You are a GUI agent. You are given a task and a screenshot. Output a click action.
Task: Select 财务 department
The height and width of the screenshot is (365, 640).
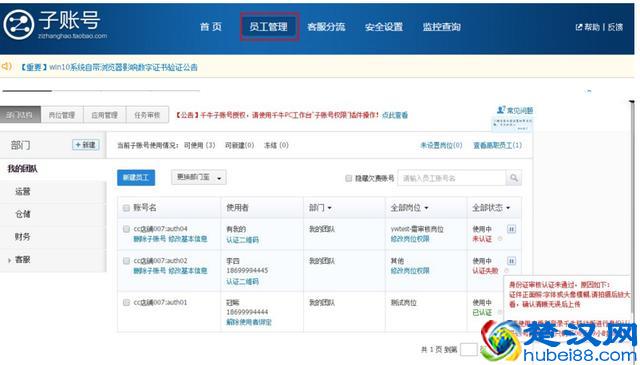pos(22,237)
